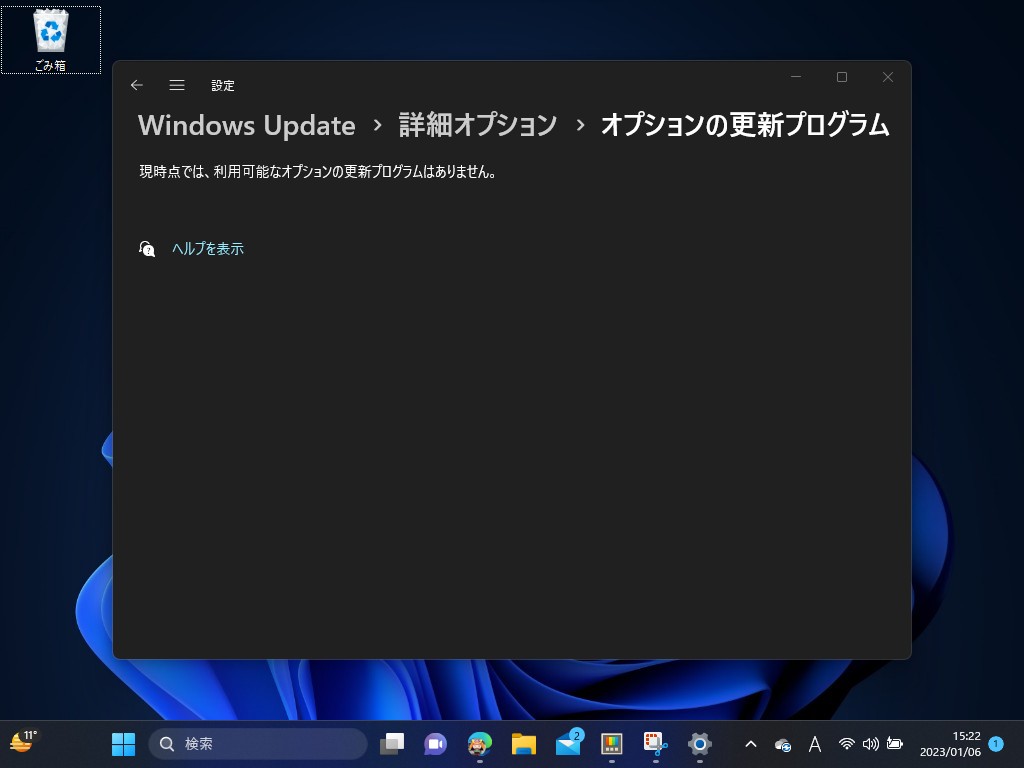This screenshot has height=768, width=1024.
Task: Go back using the Settings back arrow
Action: [x=137, y=85]
